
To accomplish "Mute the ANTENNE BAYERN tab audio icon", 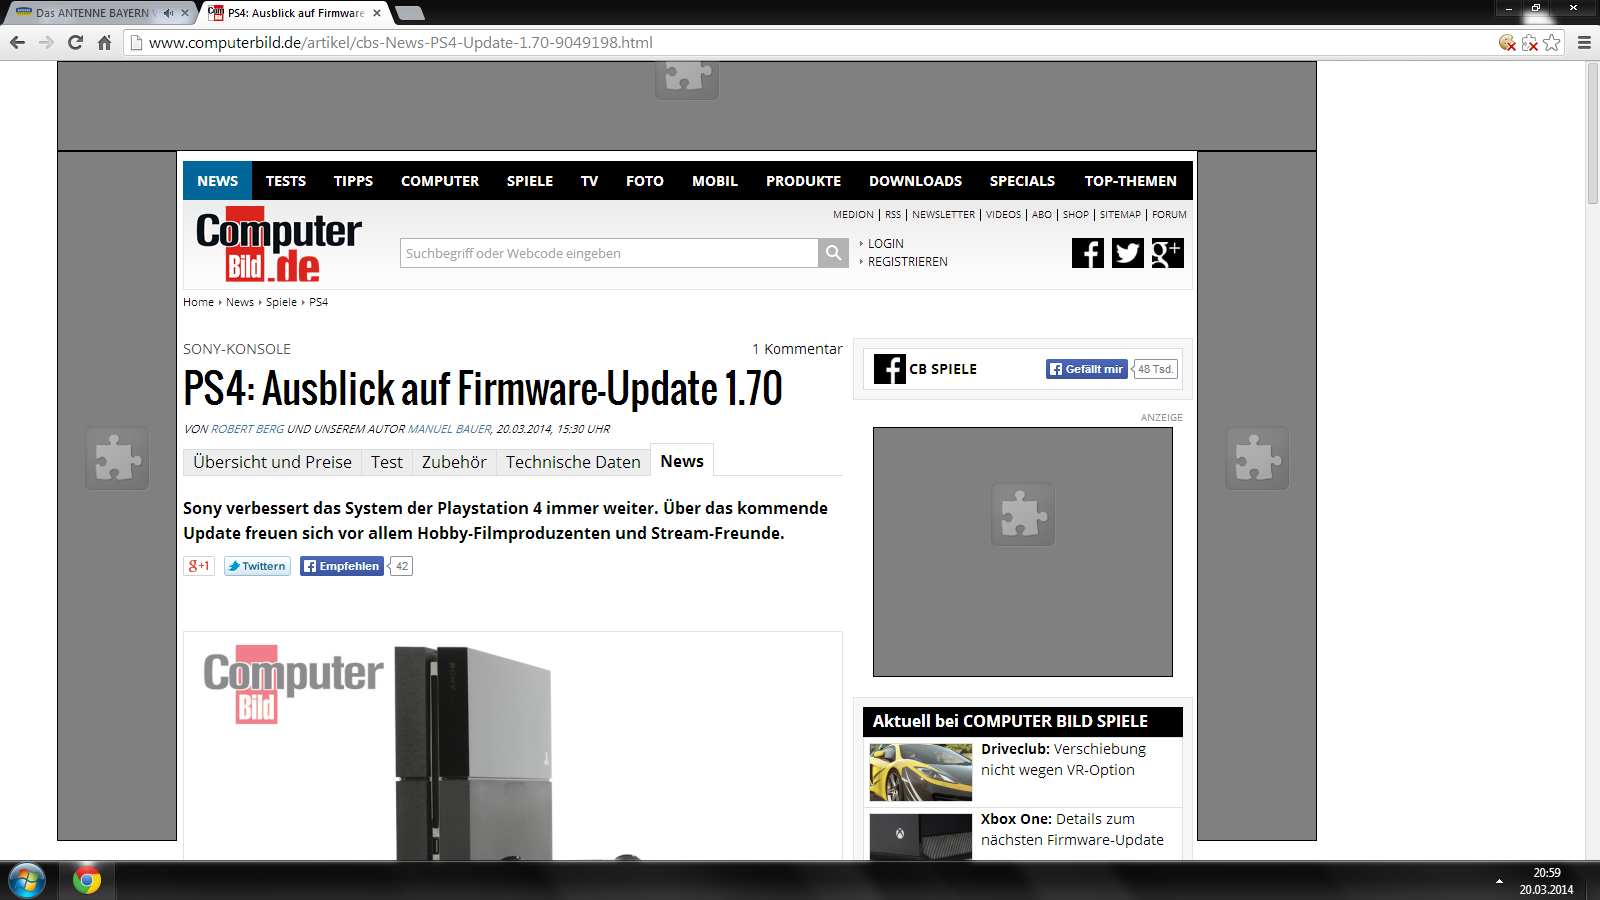I will coord(168,13).
